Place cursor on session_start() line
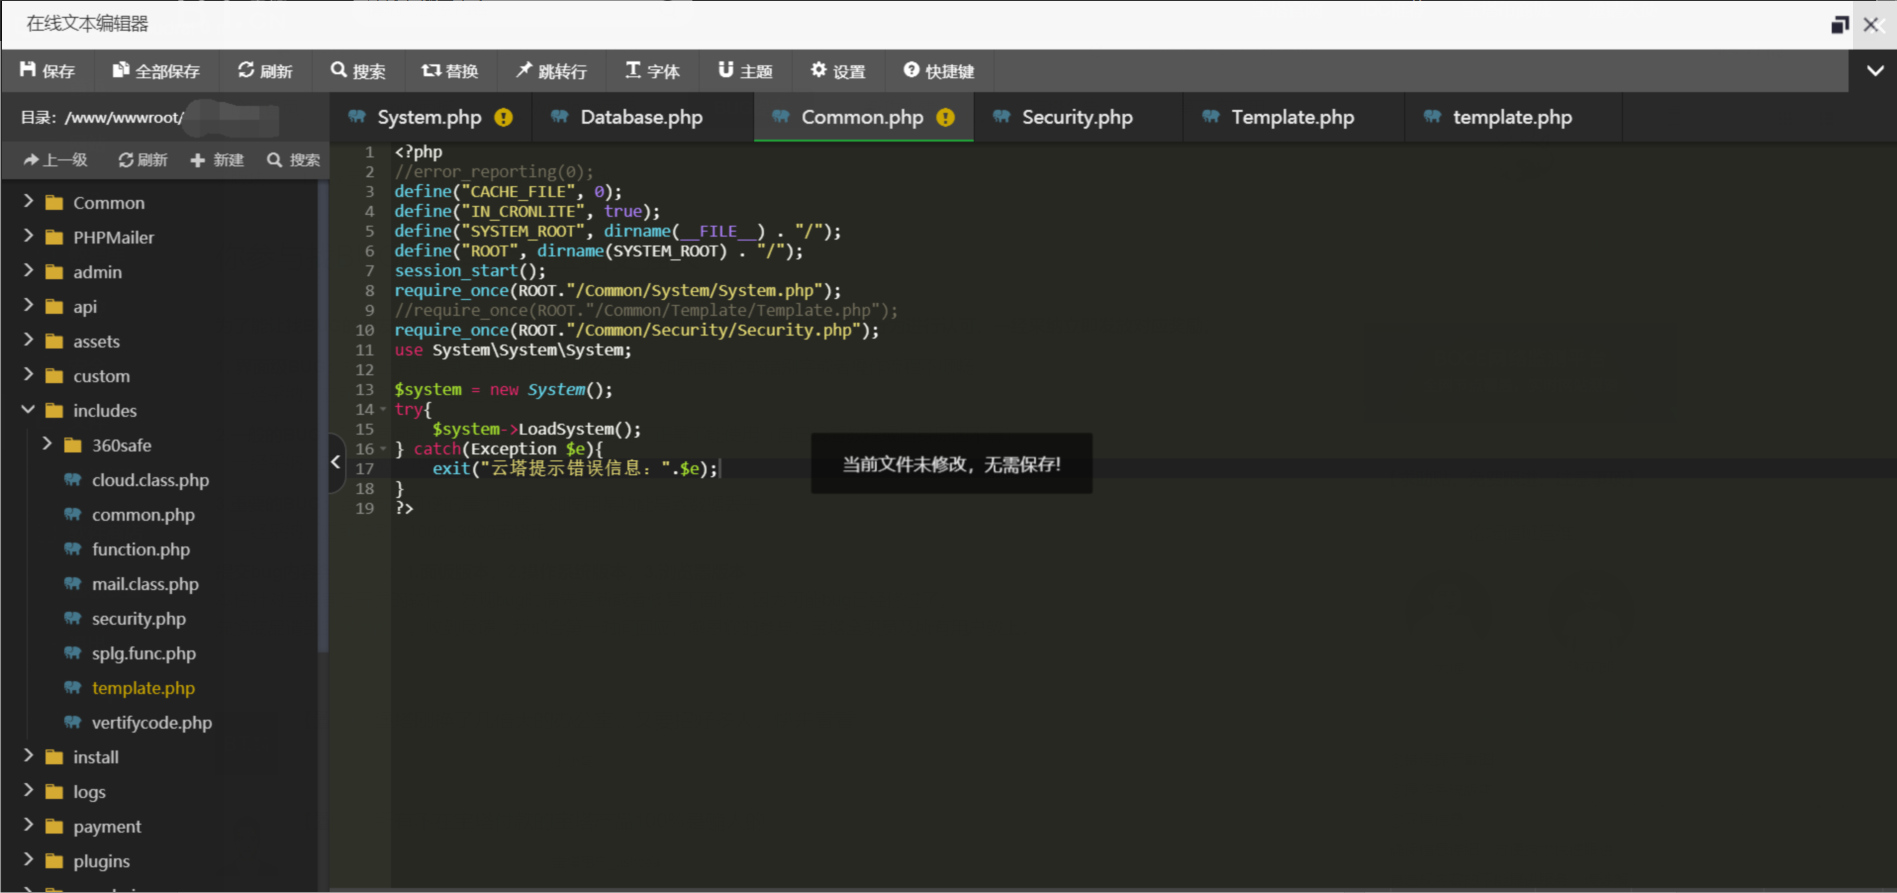The height and width of the screenshot is (893, 1897). tap(470, 270)
